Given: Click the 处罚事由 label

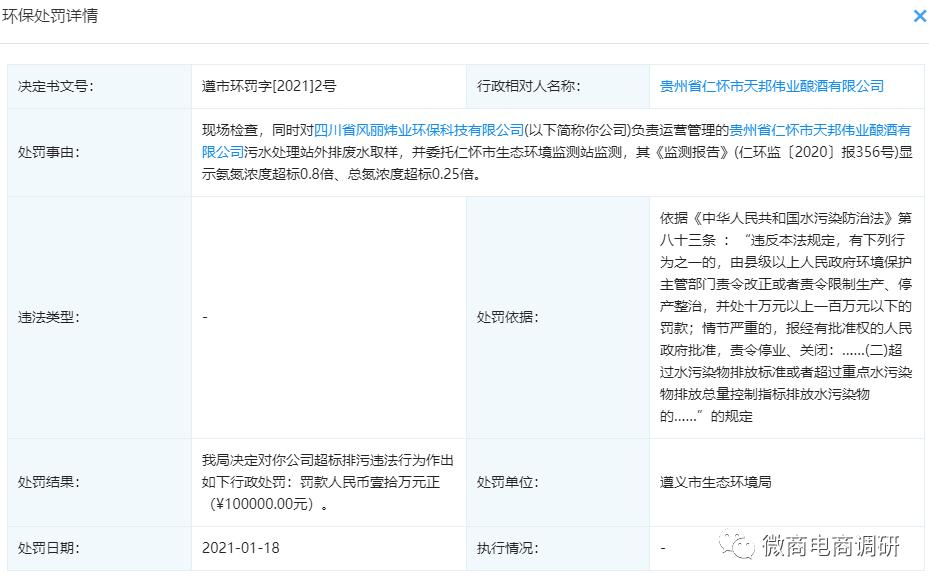Looking at the screenshot, I should click(49, 152).
